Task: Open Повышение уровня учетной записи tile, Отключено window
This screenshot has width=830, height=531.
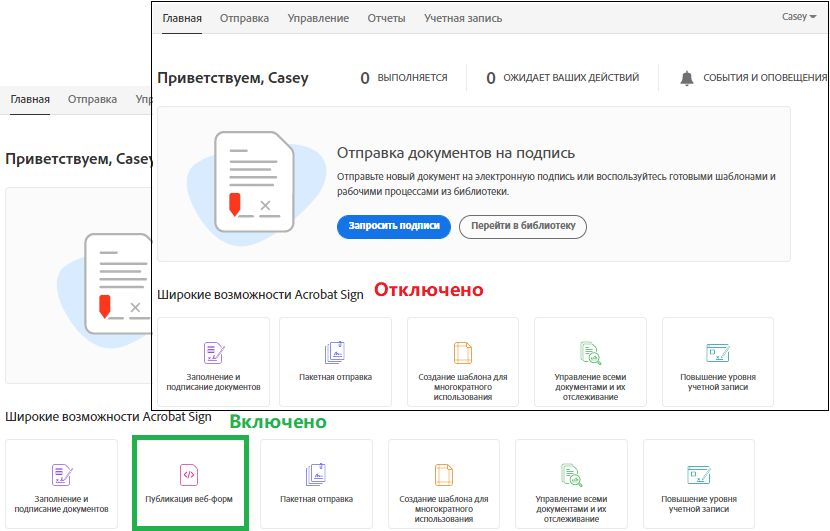Action: coord(718,362)
